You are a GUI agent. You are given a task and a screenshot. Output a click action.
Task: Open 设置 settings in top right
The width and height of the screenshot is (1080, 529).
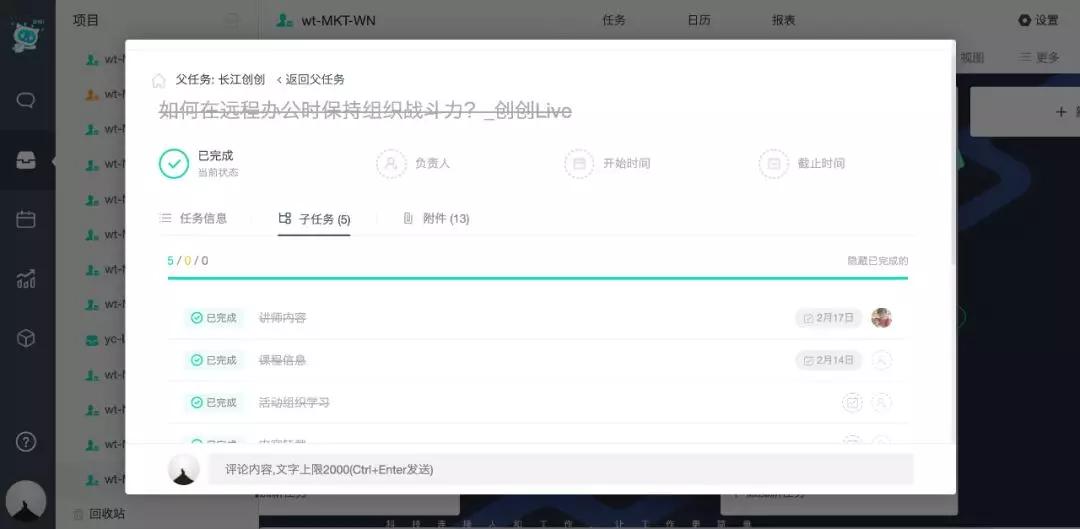(x=1038, y=20)
